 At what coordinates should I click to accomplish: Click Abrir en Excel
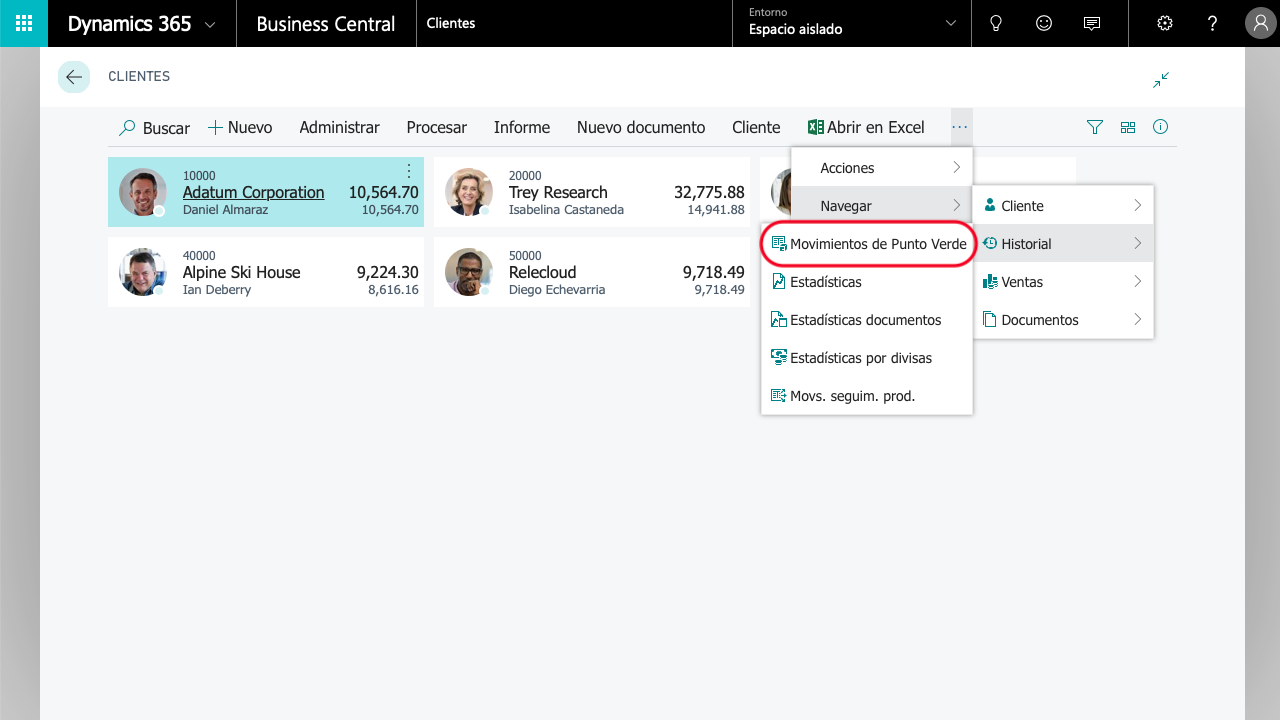pyautogui.click(x=866, y=127)
